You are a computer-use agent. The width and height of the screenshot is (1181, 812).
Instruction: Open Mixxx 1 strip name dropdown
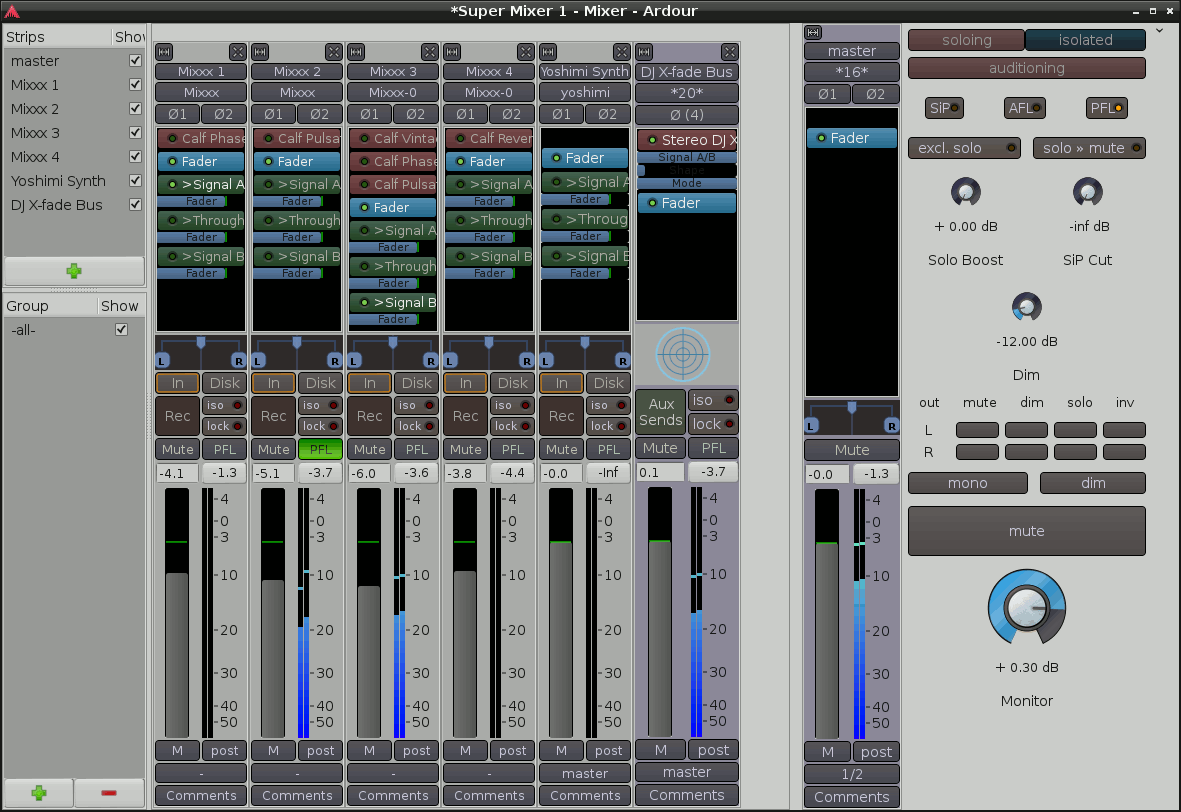(201, 72)
